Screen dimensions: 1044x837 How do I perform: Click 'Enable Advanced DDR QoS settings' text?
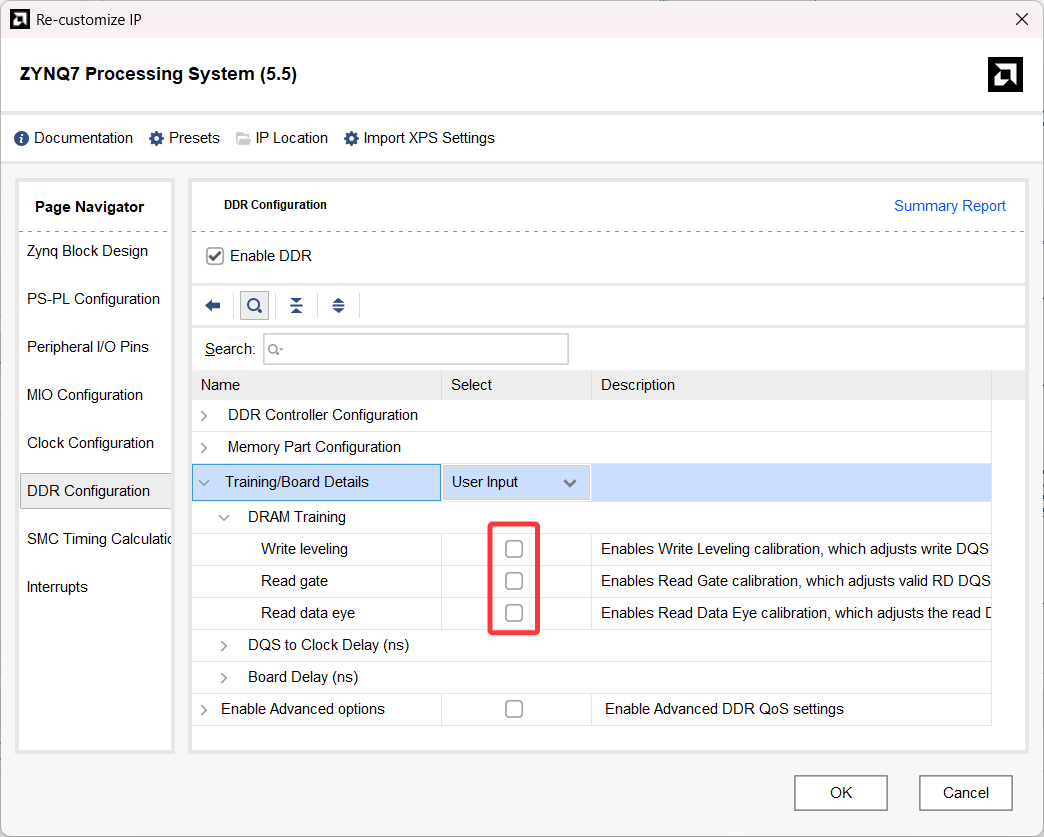[x=724, y=709]
